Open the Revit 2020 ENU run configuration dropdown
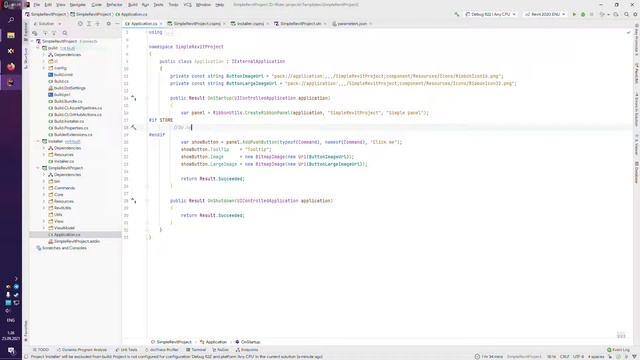The height and width of the screenshot is (360, 640). tap(544, 14)
